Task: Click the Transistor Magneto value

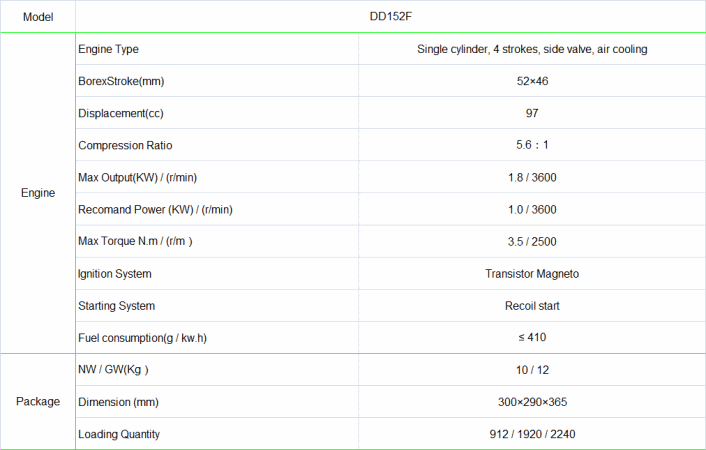Action: pos(532,273)
